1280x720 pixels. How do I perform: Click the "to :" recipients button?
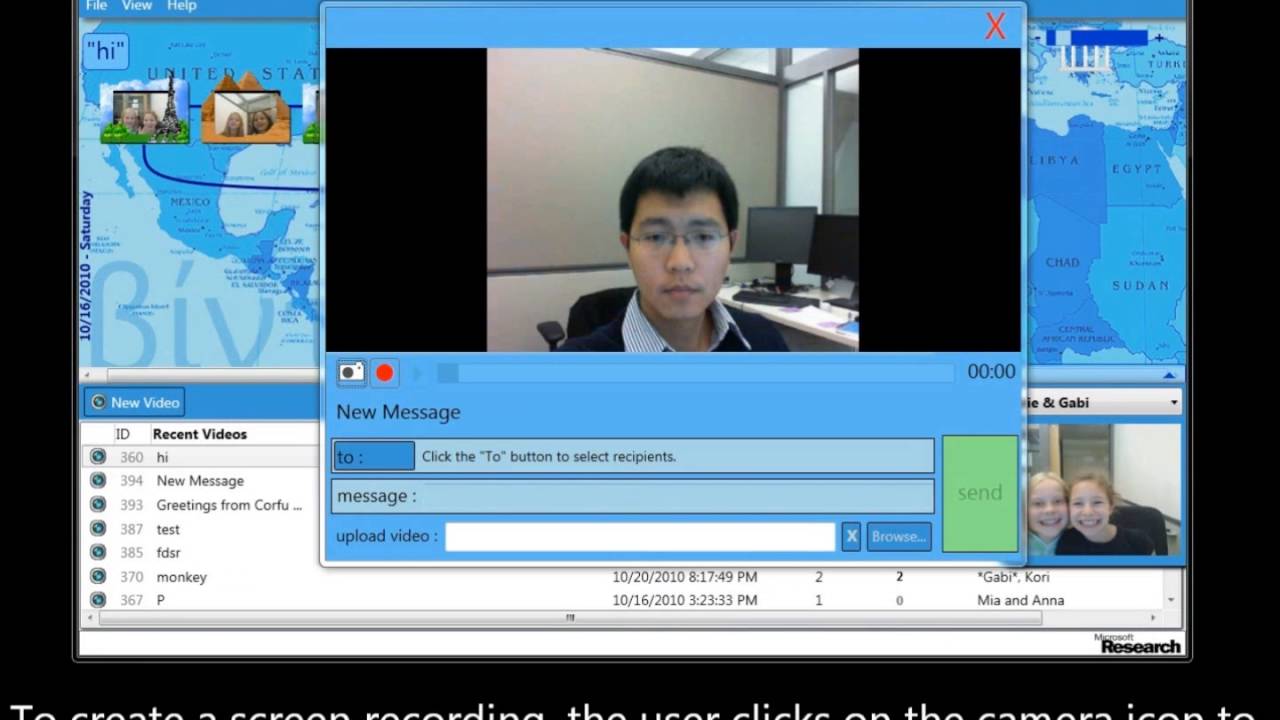(x=373, y=456)
